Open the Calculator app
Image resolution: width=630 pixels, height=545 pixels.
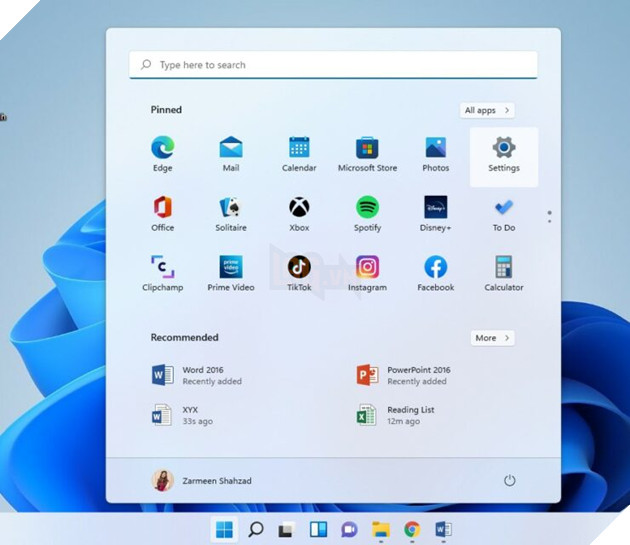pos(504,273)
